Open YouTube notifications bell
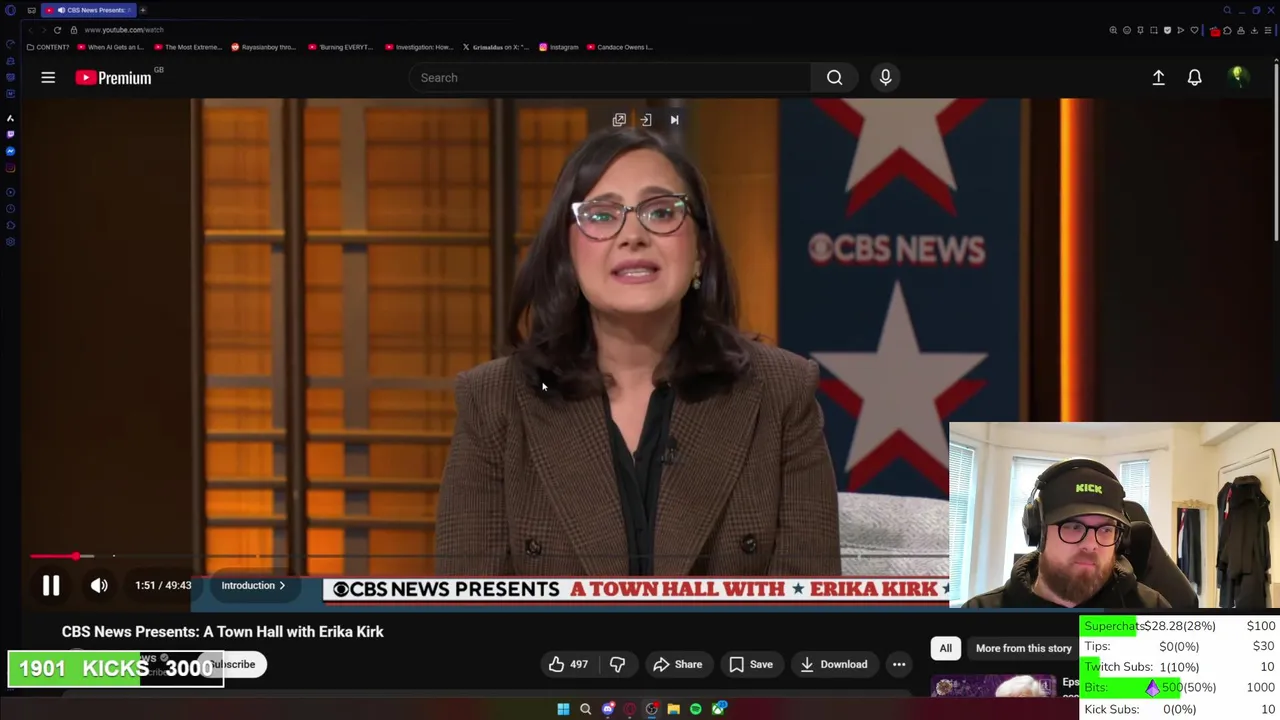The height and width of the screenshot is (720, 1280). [x=1194, y=77]
